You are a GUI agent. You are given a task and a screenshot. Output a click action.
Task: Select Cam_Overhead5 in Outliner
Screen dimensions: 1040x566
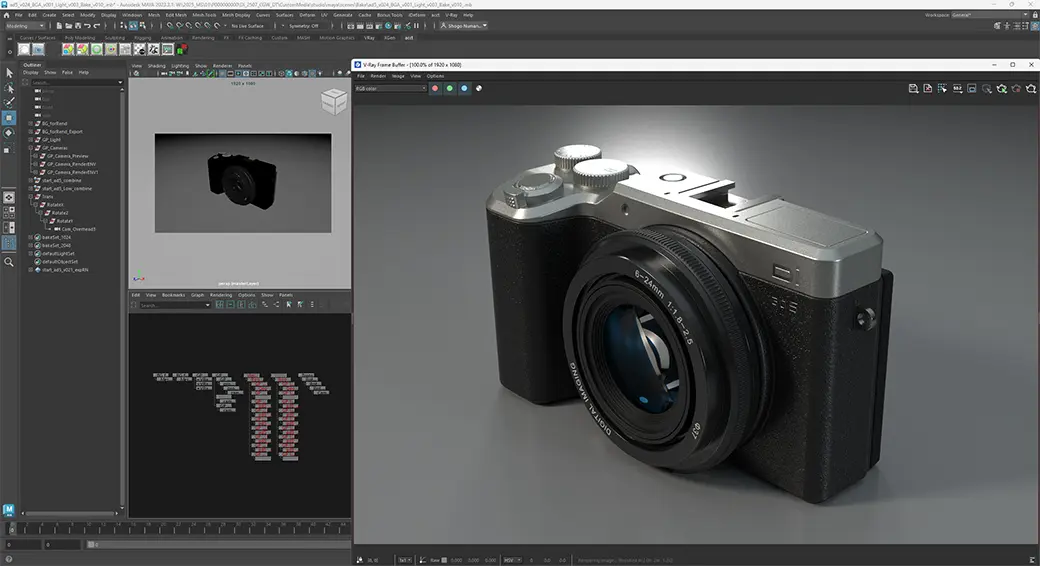pos(79,229)
